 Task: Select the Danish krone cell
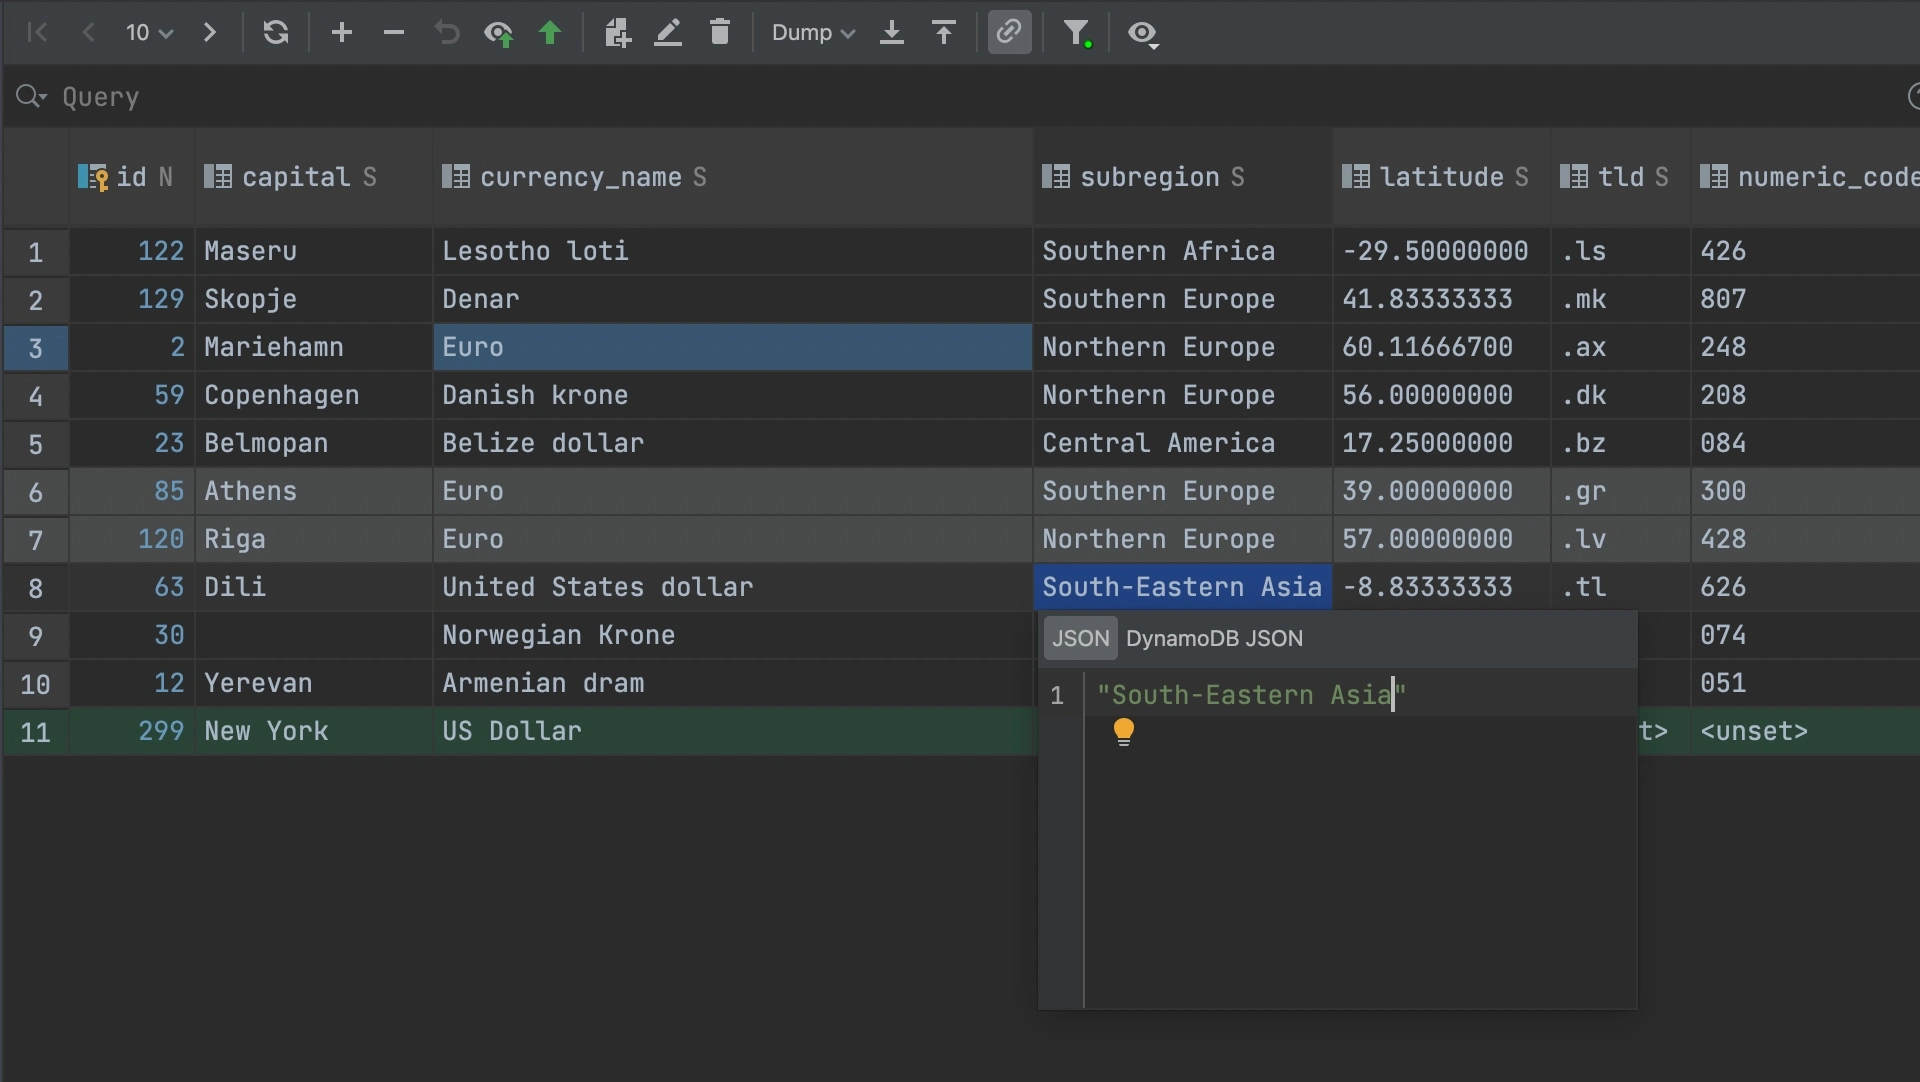click(733, 395)
